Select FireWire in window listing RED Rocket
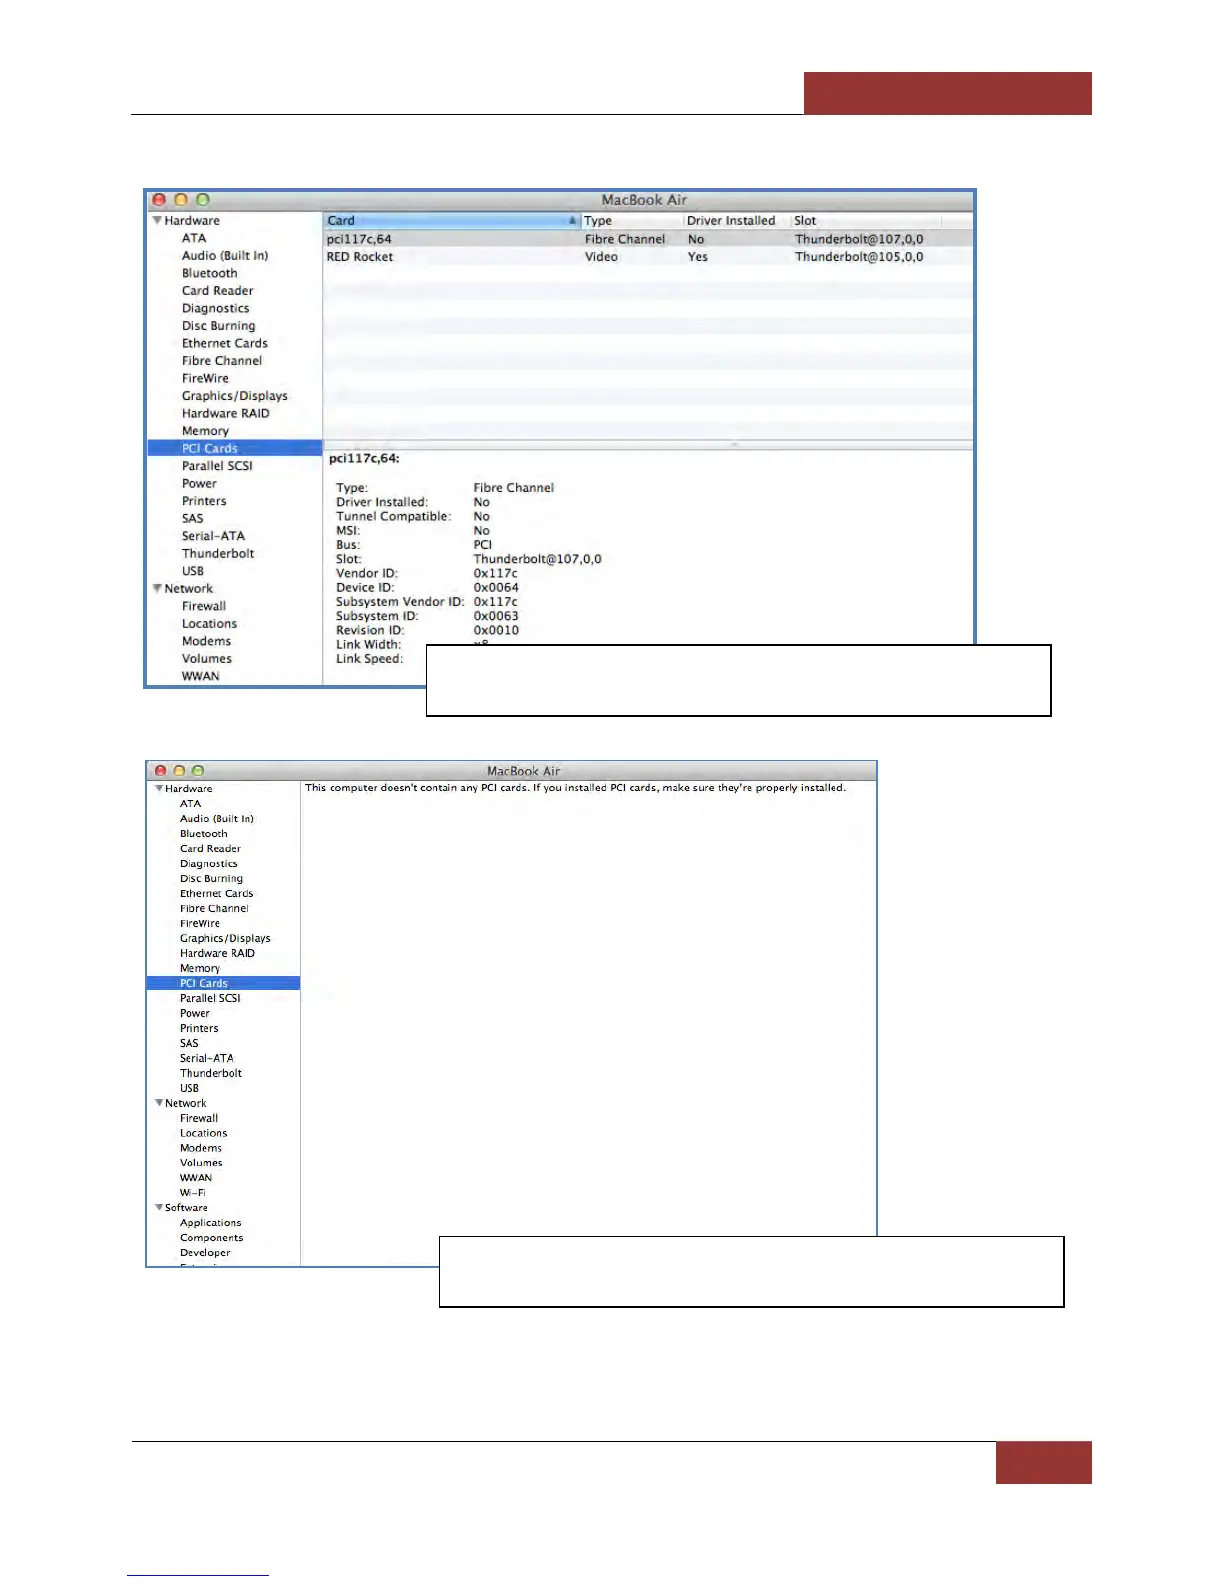The width and height of the screenshot is (1224, 1584). point(205,378)
